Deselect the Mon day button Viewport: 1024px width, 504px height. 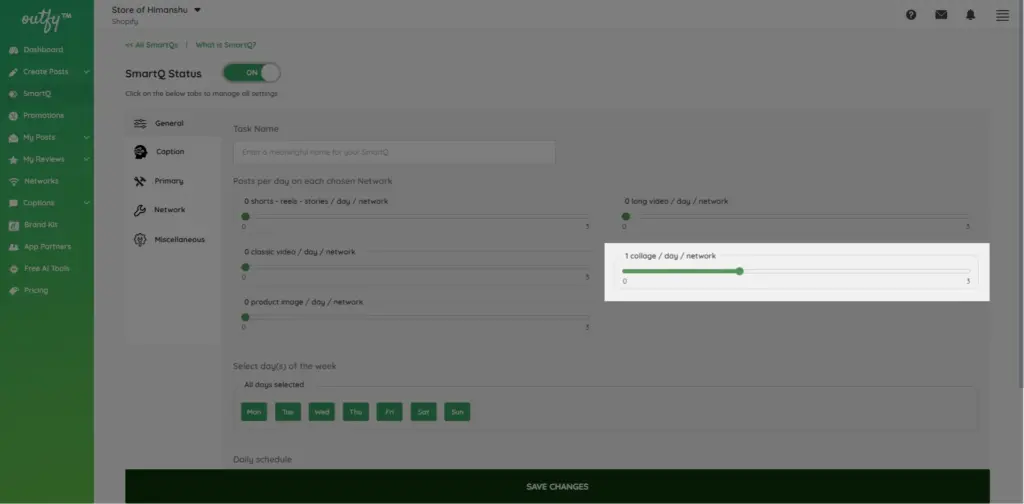click(x=254, y=412)
